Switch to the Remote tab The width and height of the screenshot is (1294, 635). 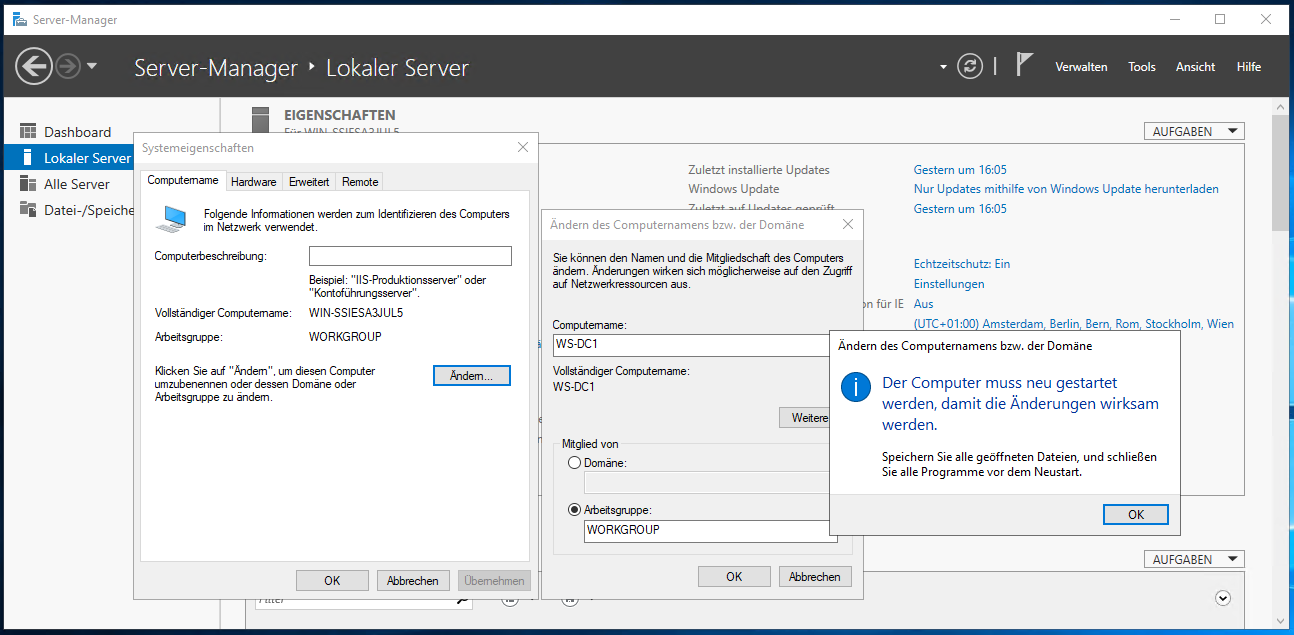[360, 181]
